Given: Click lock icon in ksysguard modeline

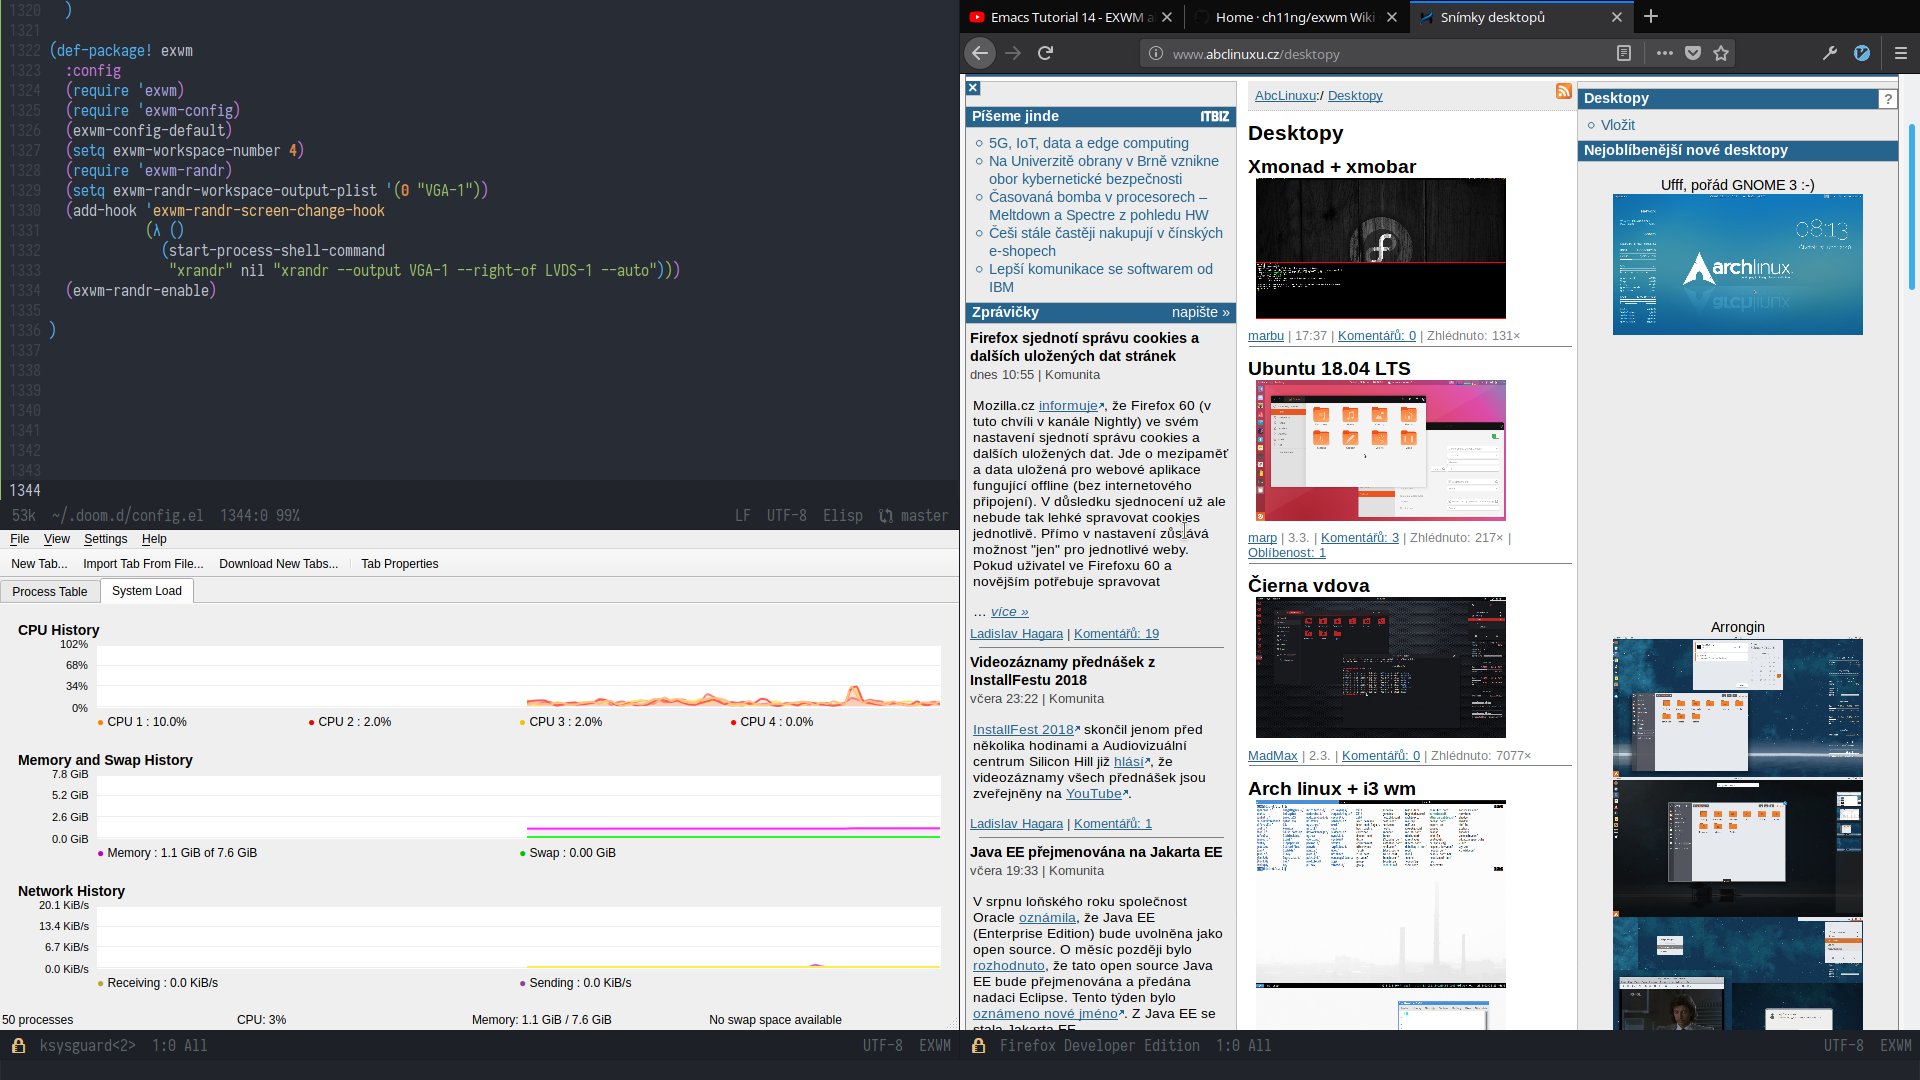Looking at the screenshot, I should click(18, 1046).
